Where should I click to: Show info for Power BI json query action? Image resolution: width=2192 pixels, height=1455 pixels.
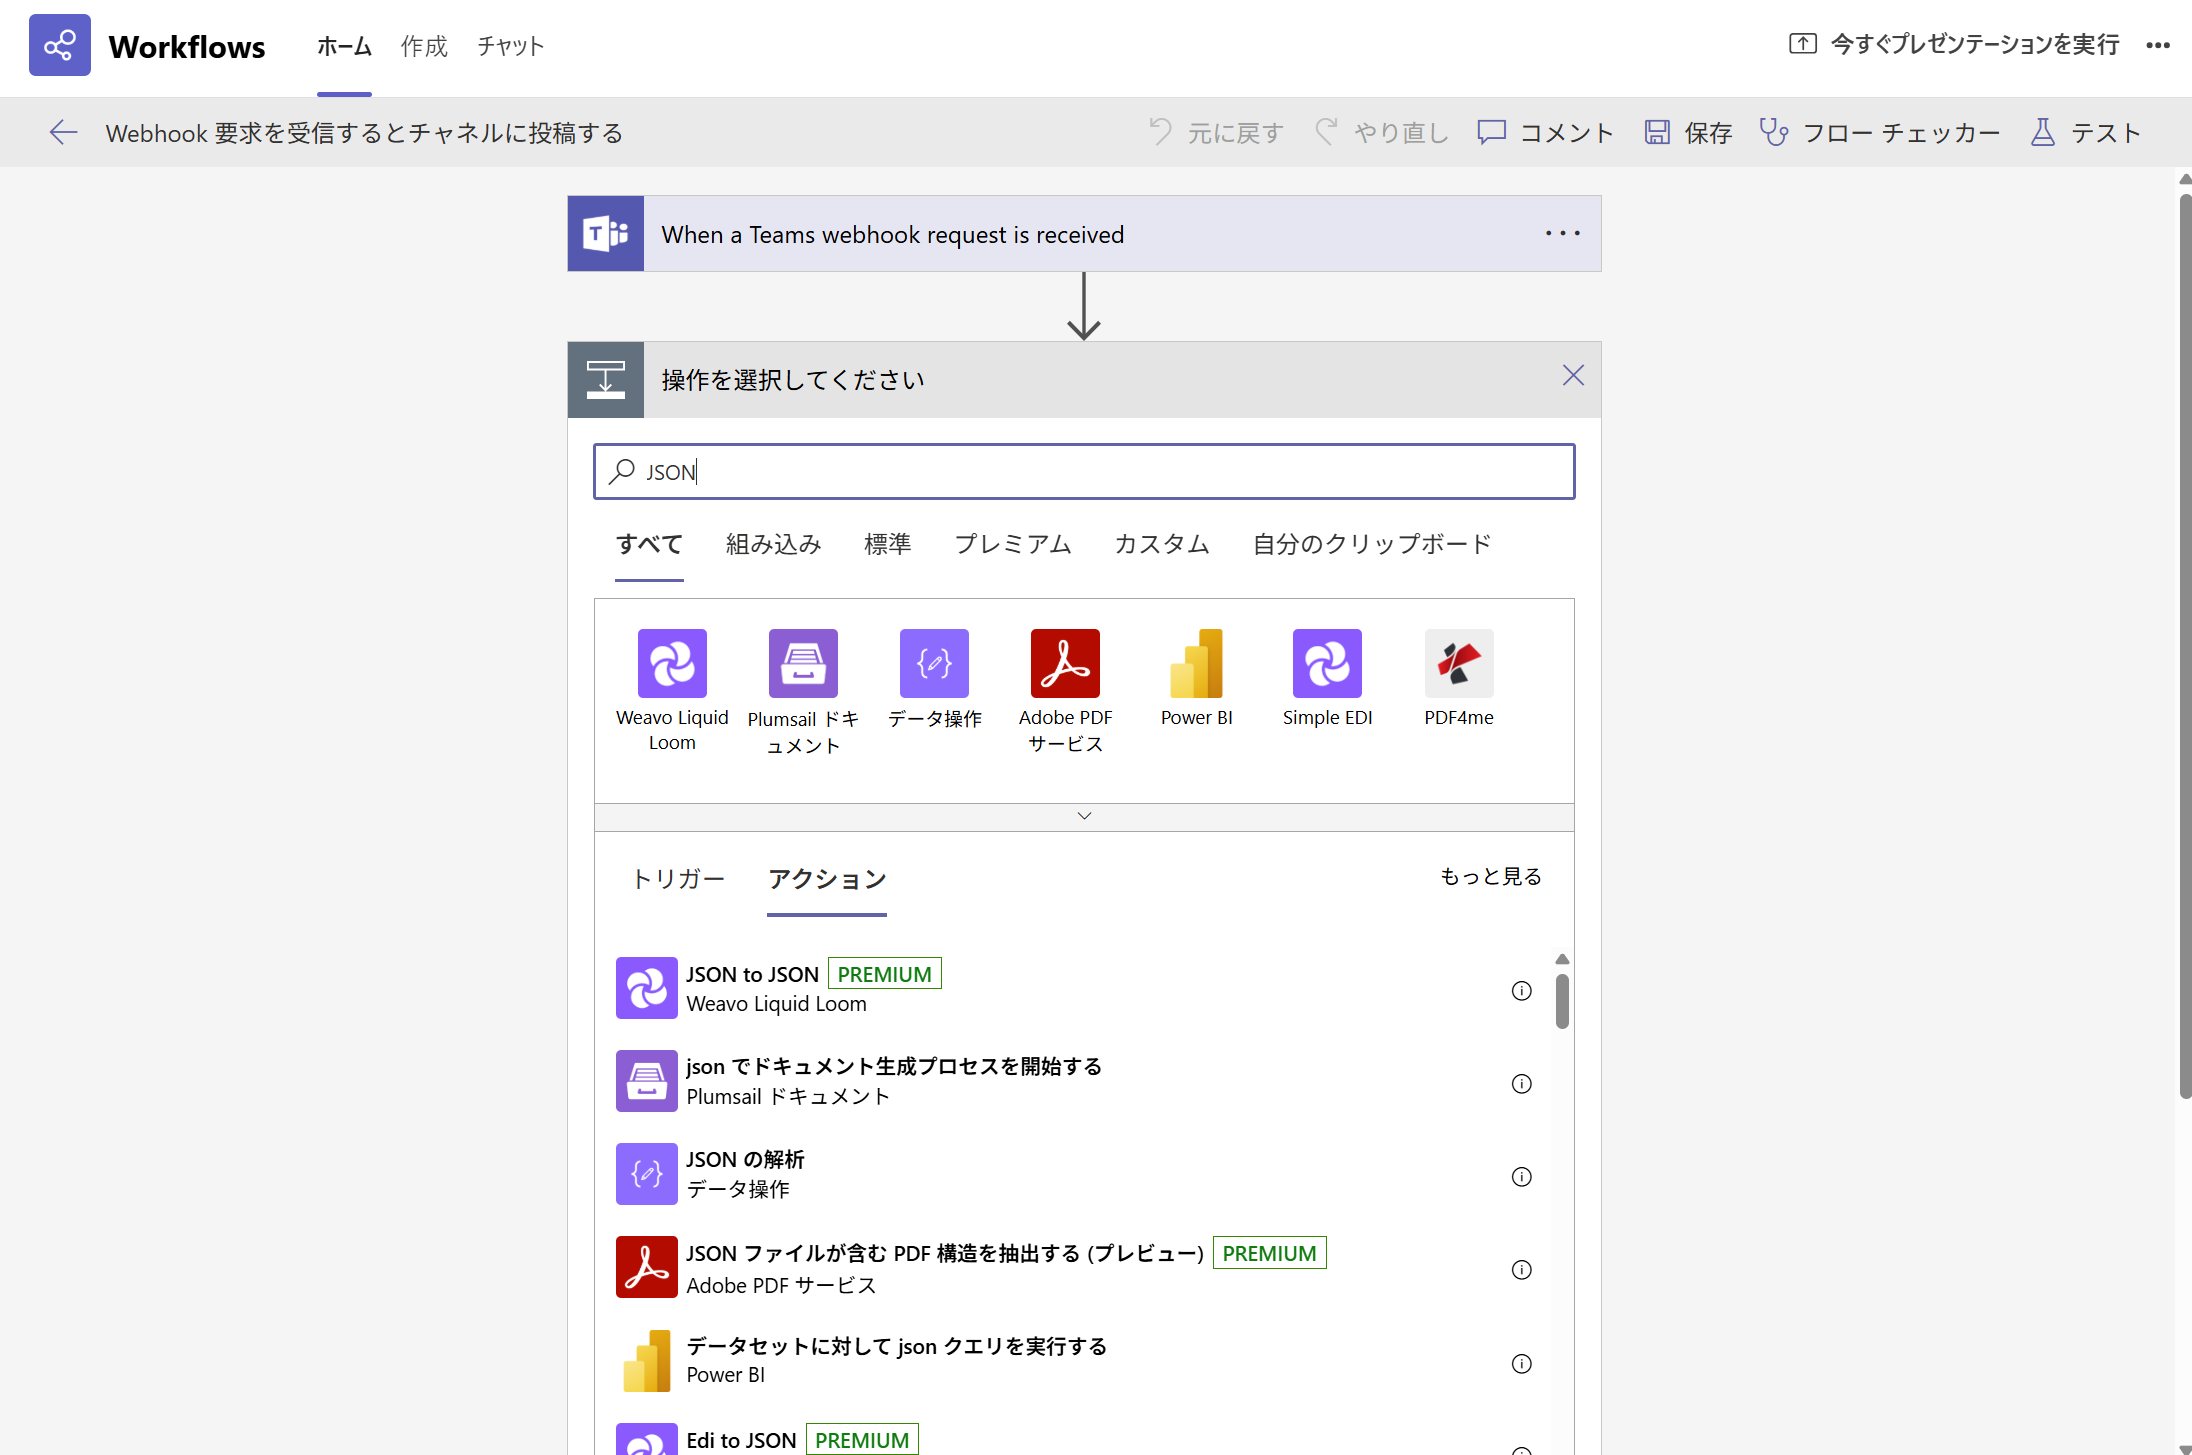pos(1521,1364)
